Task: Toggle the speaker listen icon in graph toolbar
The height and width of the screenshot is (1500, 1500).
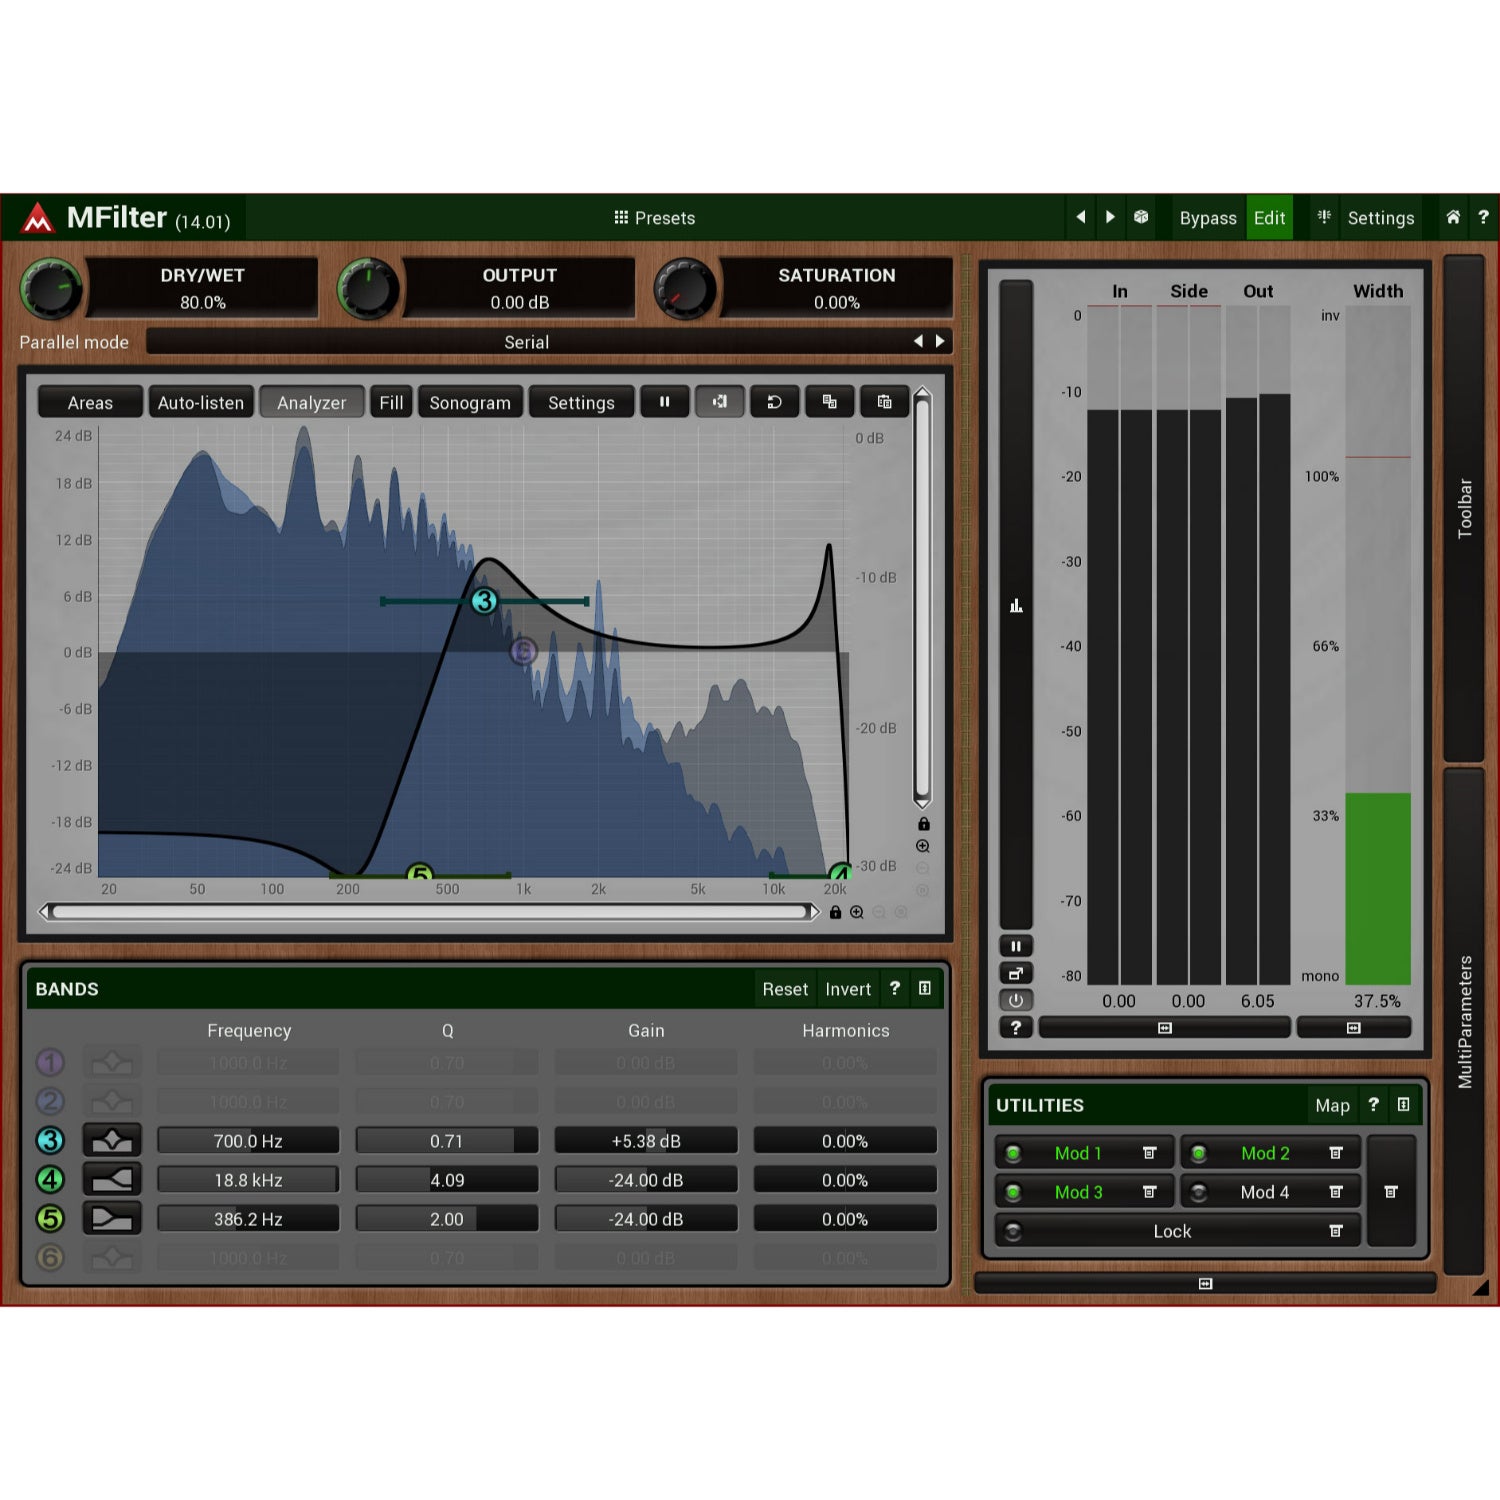Action: point(719,402)
